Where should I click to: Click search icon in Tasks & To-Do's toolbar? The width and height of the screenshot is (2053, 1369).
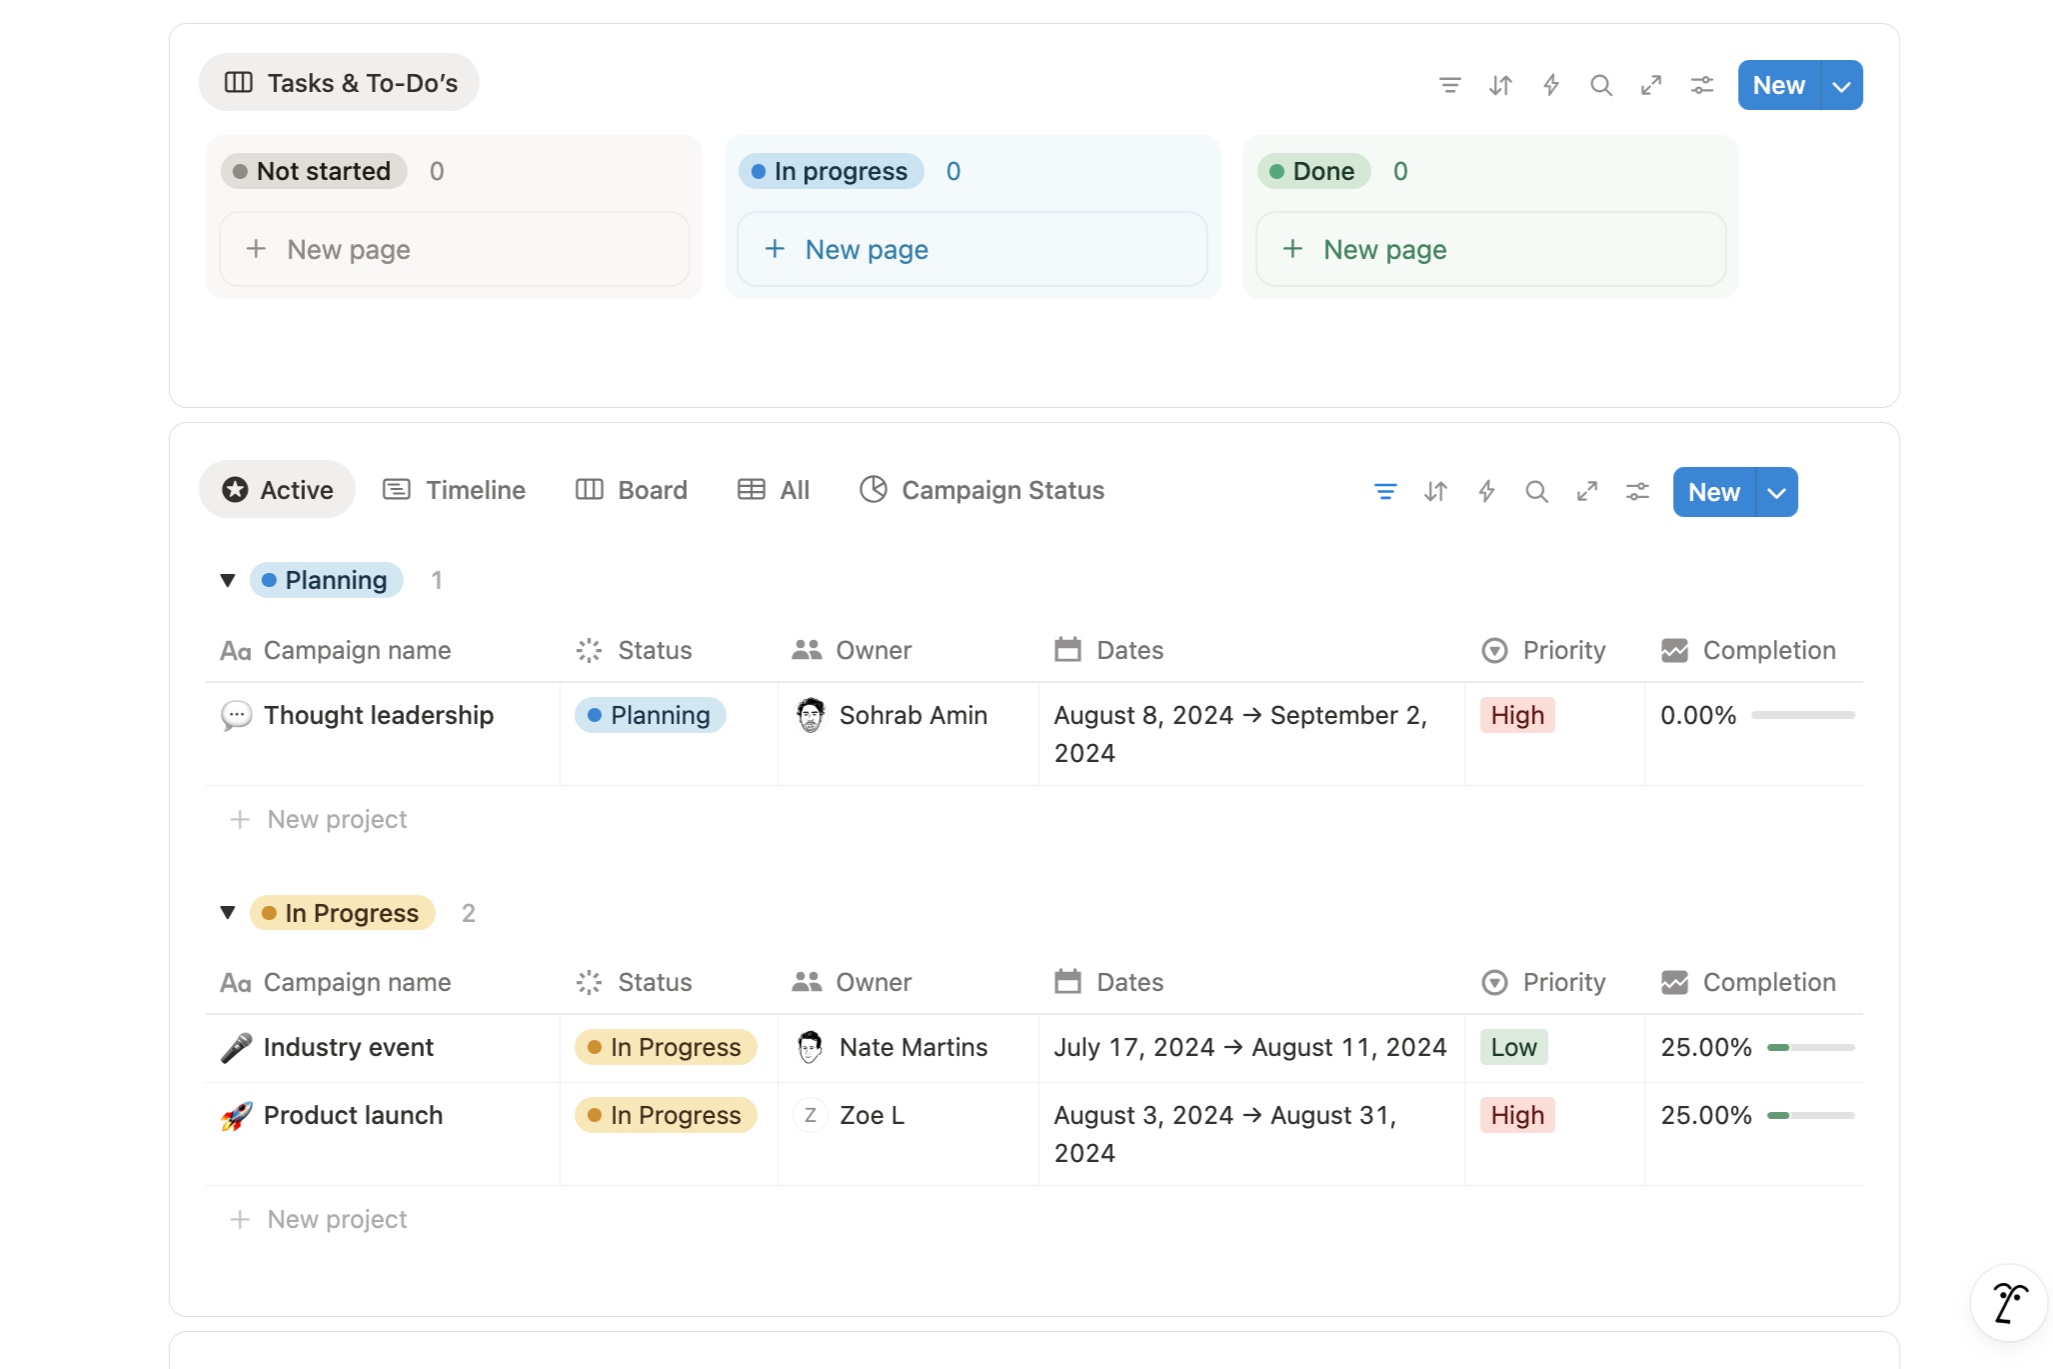coord(1601,85)
